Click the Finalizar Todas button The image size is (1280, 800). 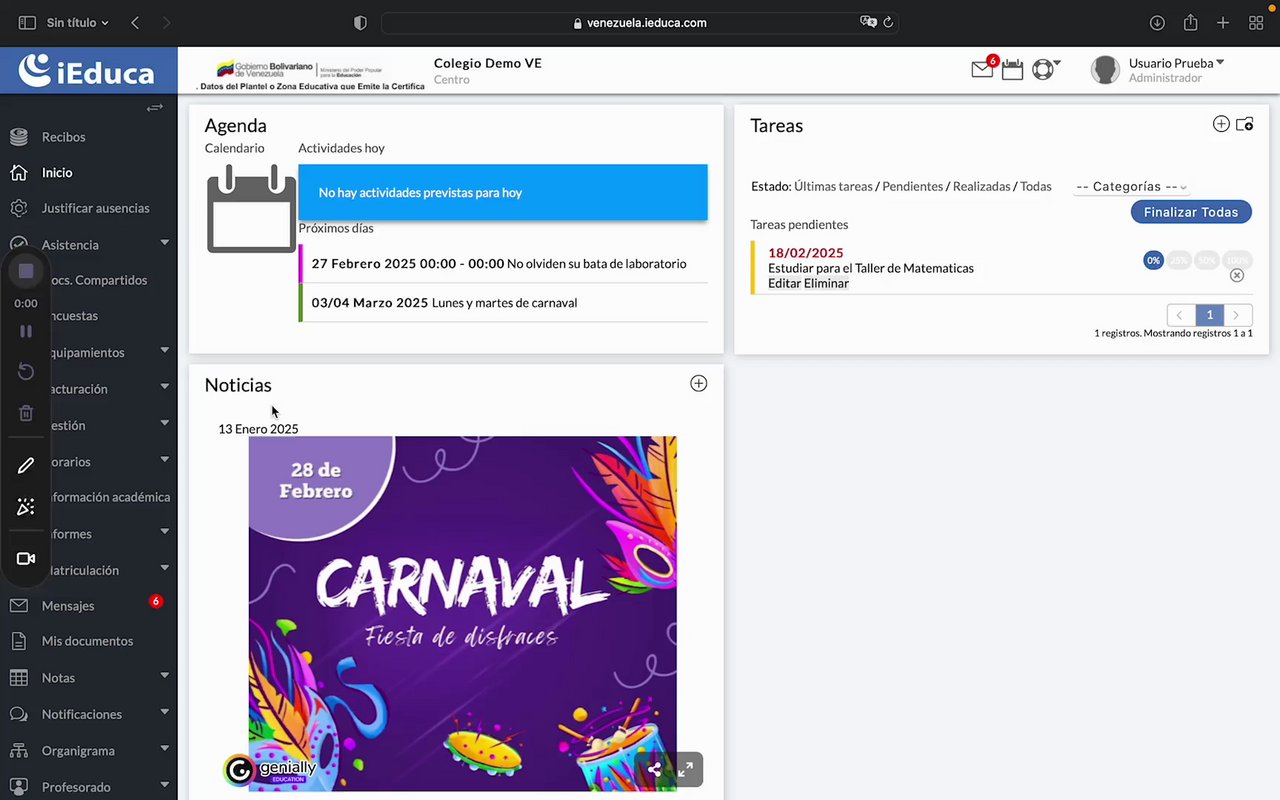pos(1191,212)
